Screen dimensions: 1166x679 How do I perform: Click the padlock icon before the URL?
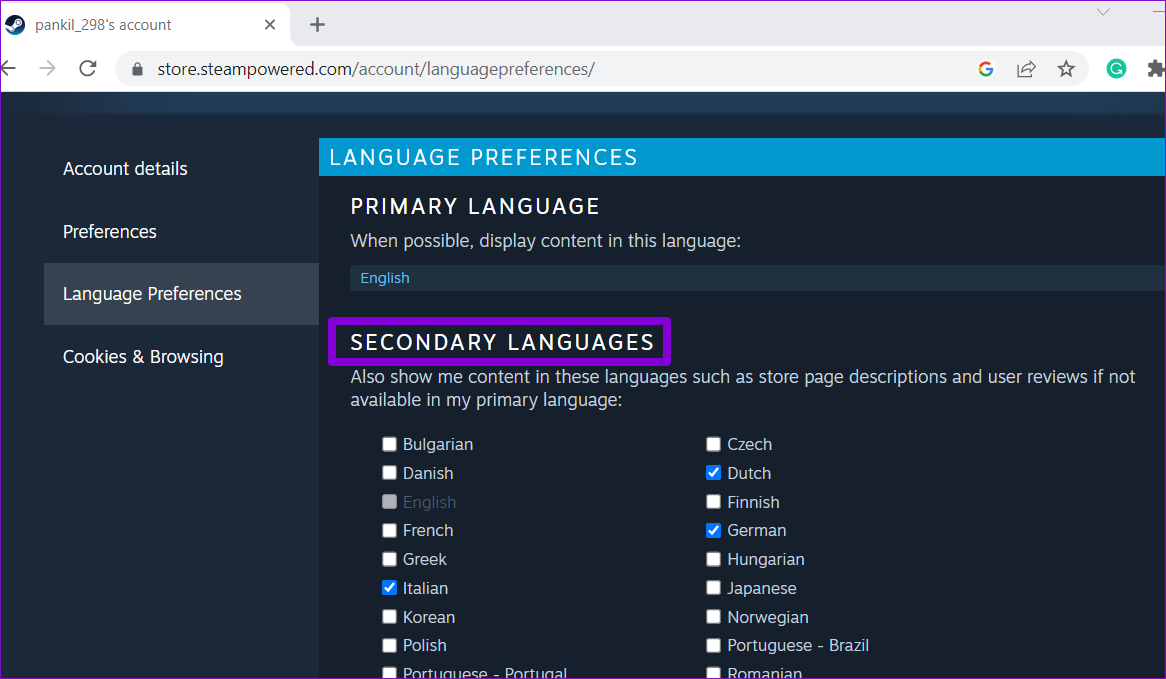pyautogui.click(x=137, y=69)
